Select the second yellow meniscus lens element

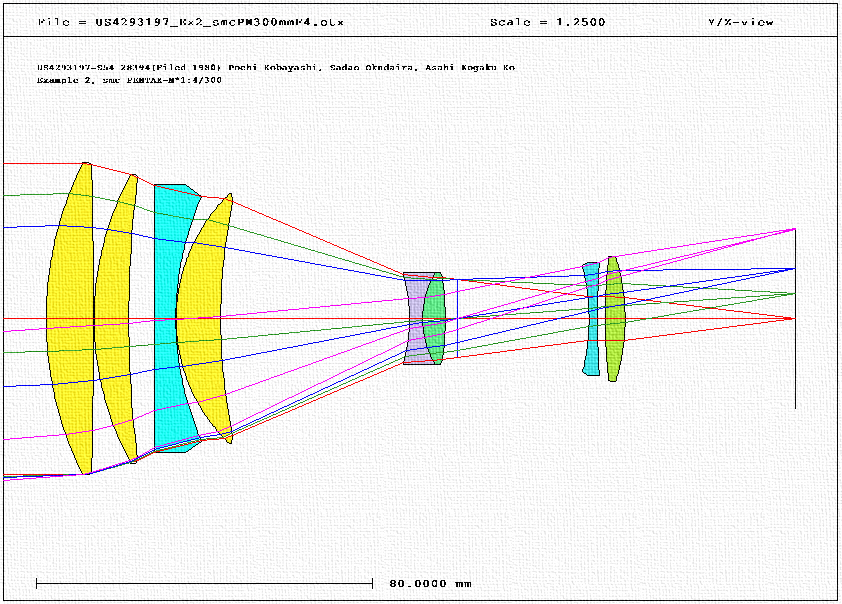pyautogui.click(x=114, y=318)
